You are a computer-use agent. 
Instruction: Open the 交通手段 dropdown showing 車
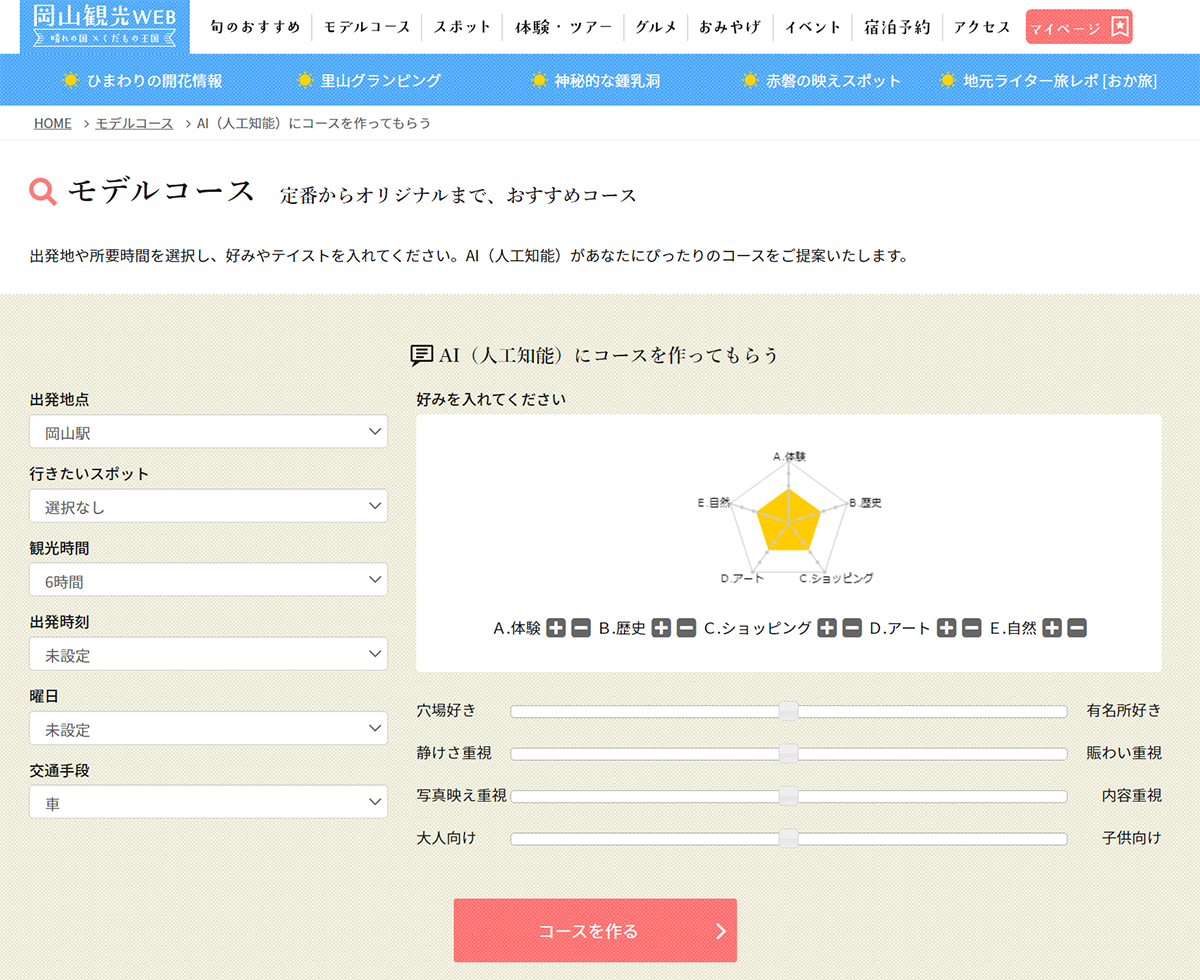click(208, 802)
